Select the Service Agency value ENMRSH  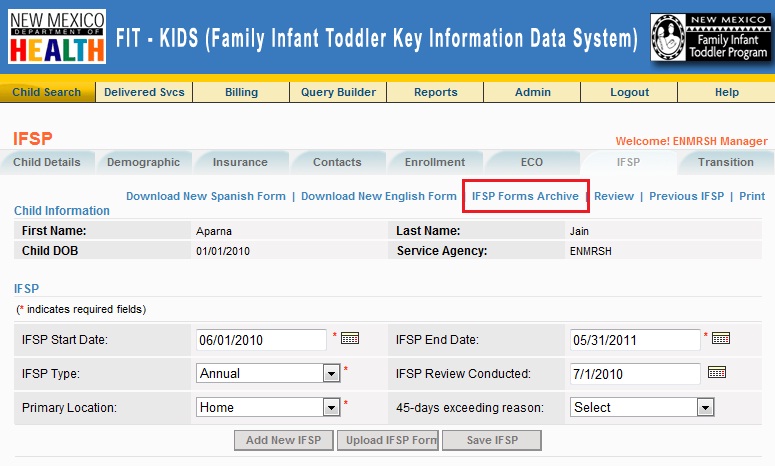pos(591,251)
